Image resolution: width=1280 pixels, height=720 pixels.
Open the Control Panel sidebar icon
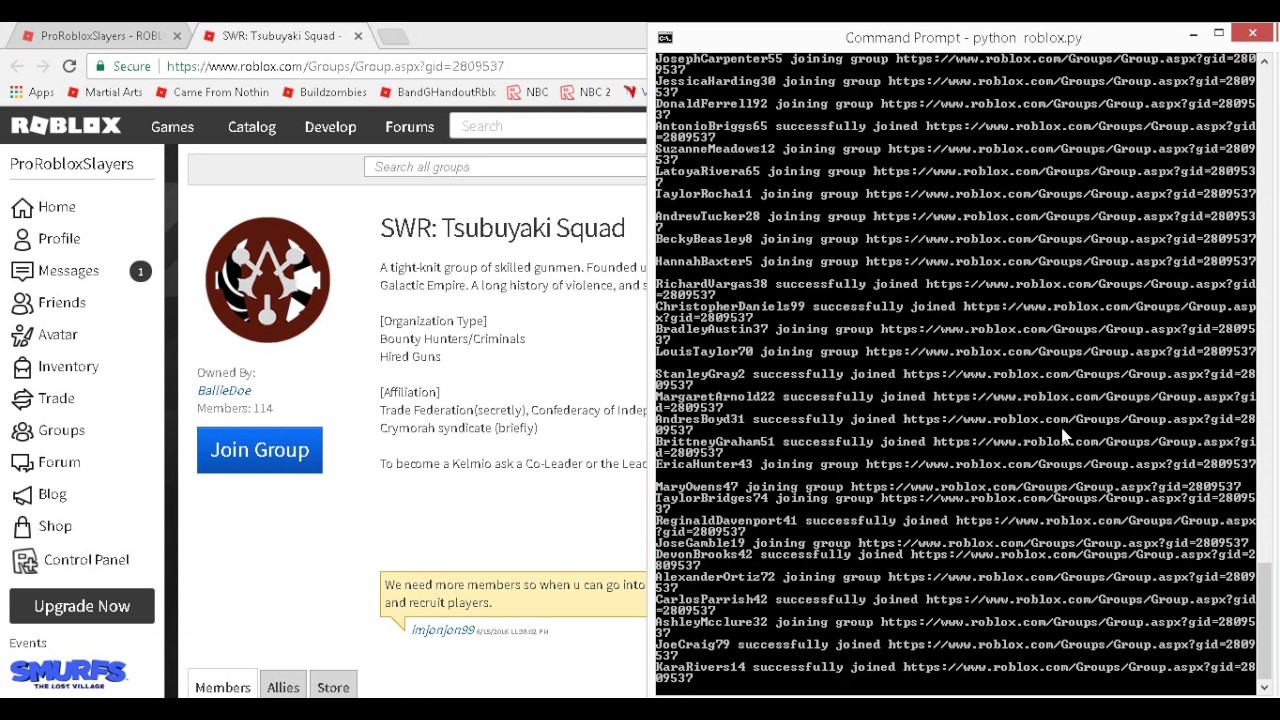coord(24,560)
